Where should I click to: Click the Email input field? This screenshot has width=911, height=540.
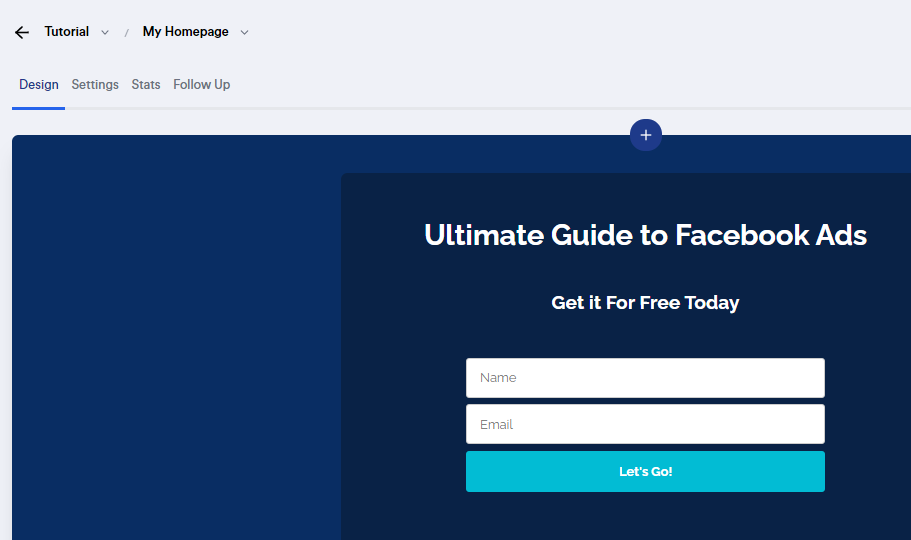click(x=645, y=424)
